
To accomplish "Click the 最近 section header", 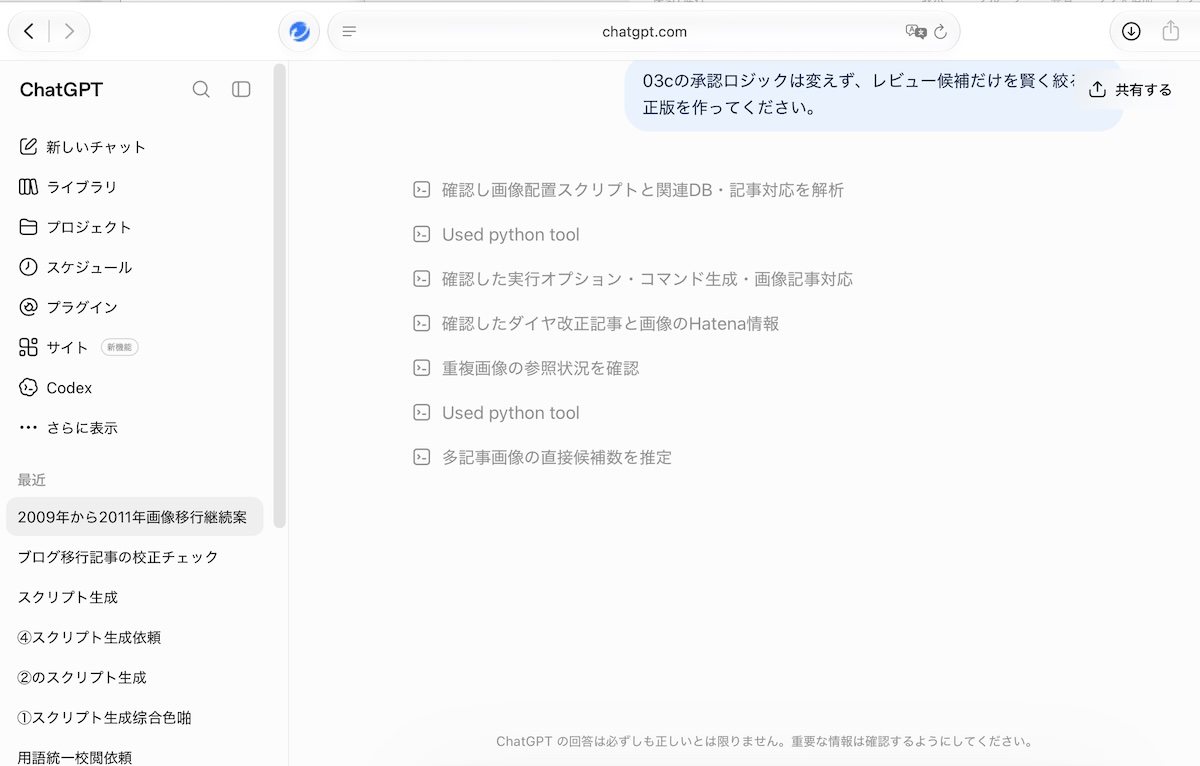I will coord(32,480).
